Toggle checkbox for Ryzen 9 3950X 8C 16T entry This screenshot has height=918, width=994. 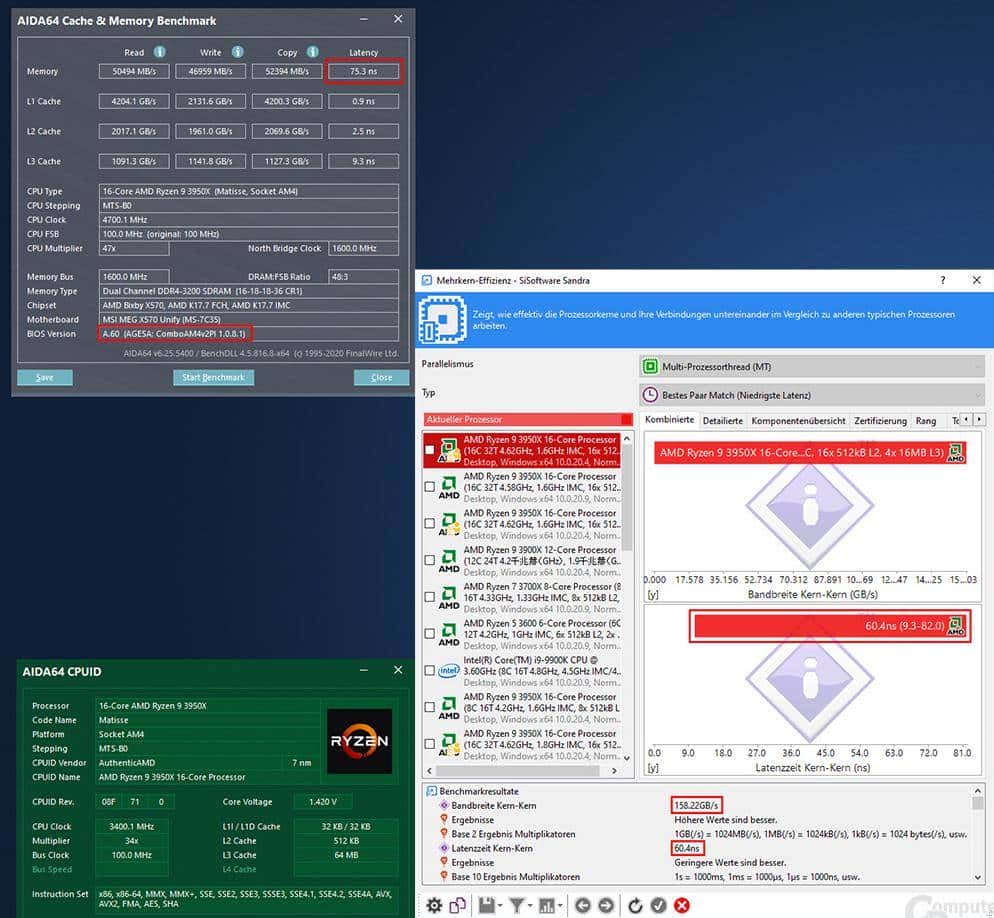coord(429,707)
